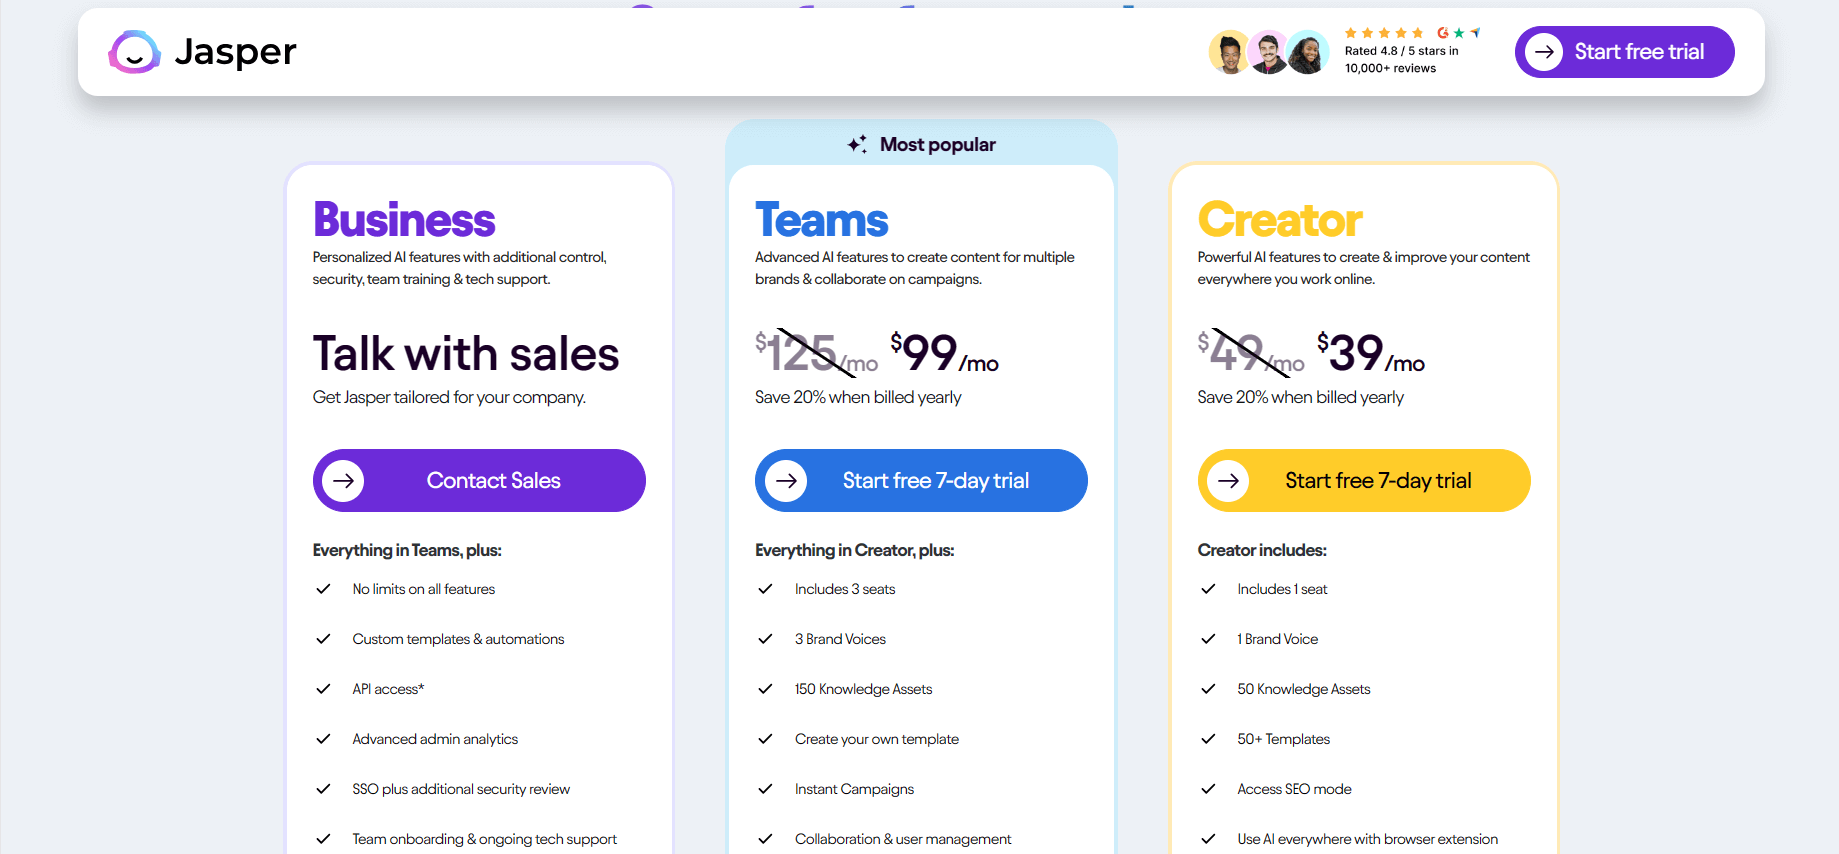Viewport: 1839px width, 854px height.
Task: Click the Instant Campaigns feature text
Action: (854, 789)
